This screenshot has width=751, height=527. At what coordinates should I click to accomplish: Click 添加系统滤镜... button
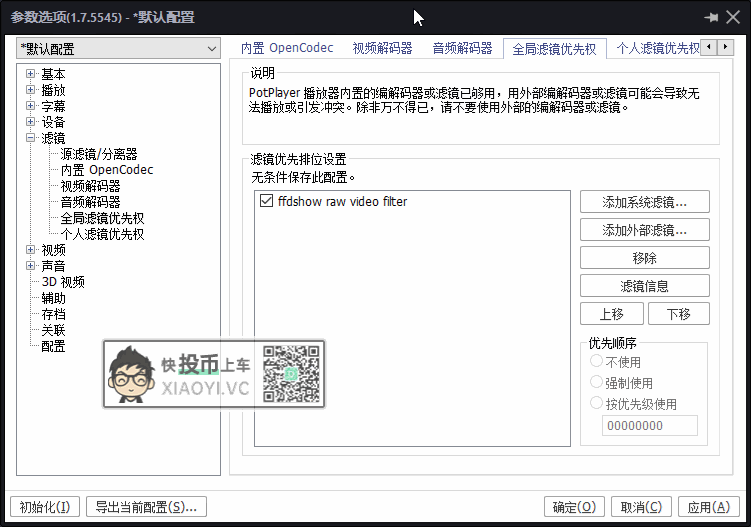(645, 202)
